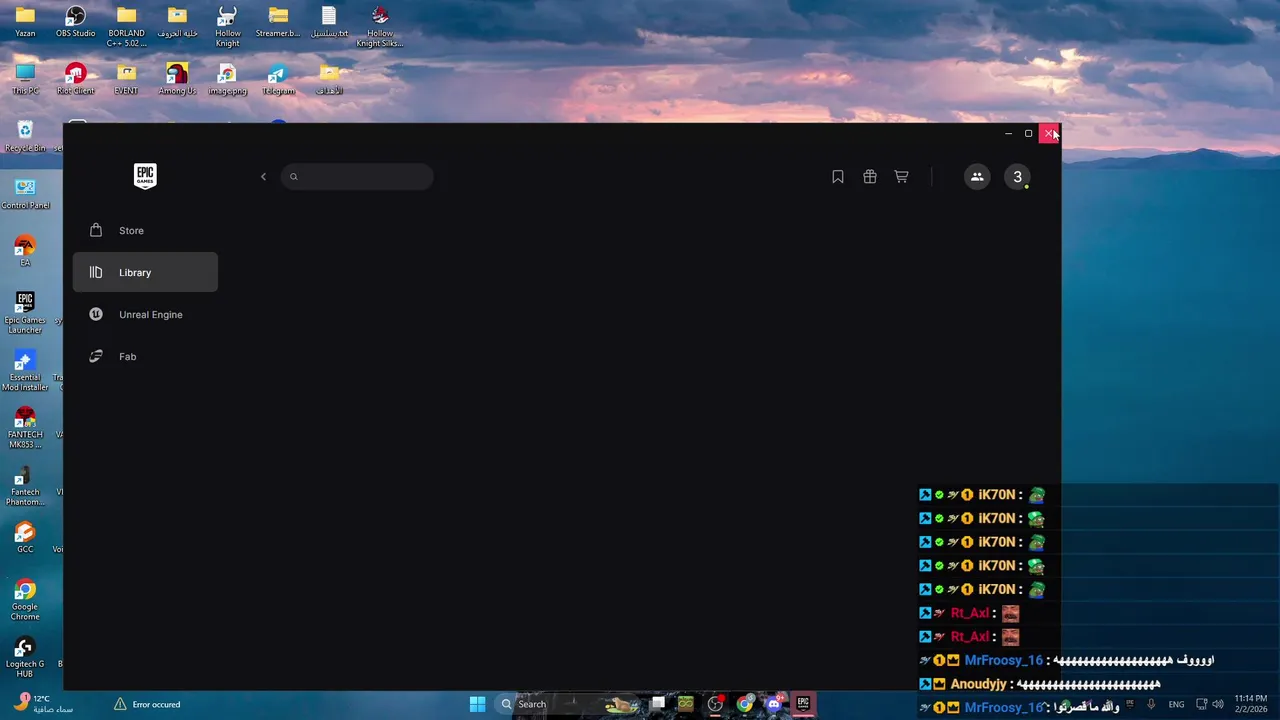Image resolution: width=1280 pixels, height=720 pixels.
Task: Open the weather widget showing 12°C
Action: click(x=44, y=704)
